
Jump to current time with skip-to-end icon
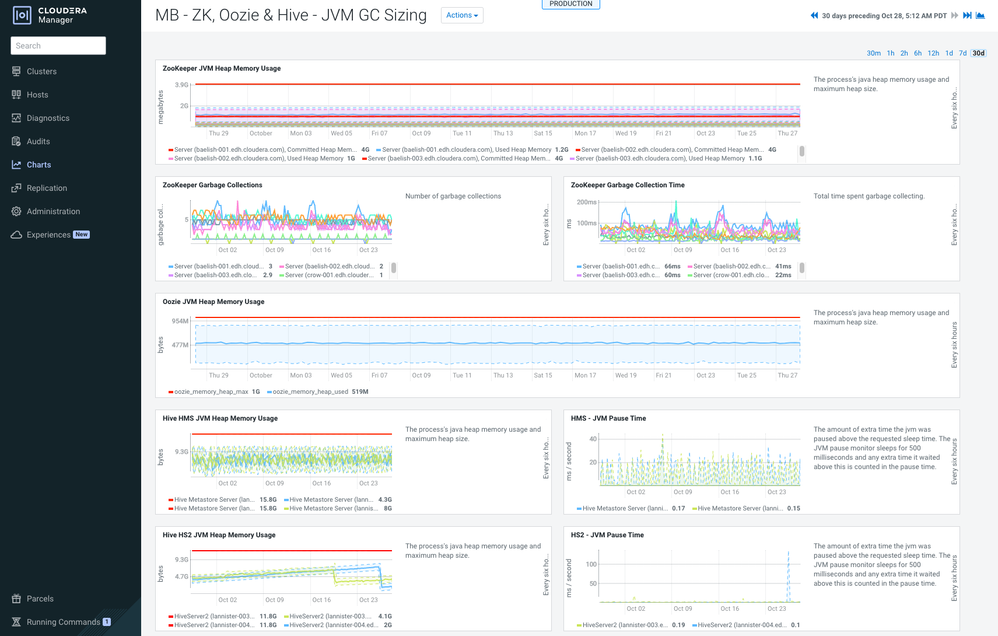tap(967, 15)
